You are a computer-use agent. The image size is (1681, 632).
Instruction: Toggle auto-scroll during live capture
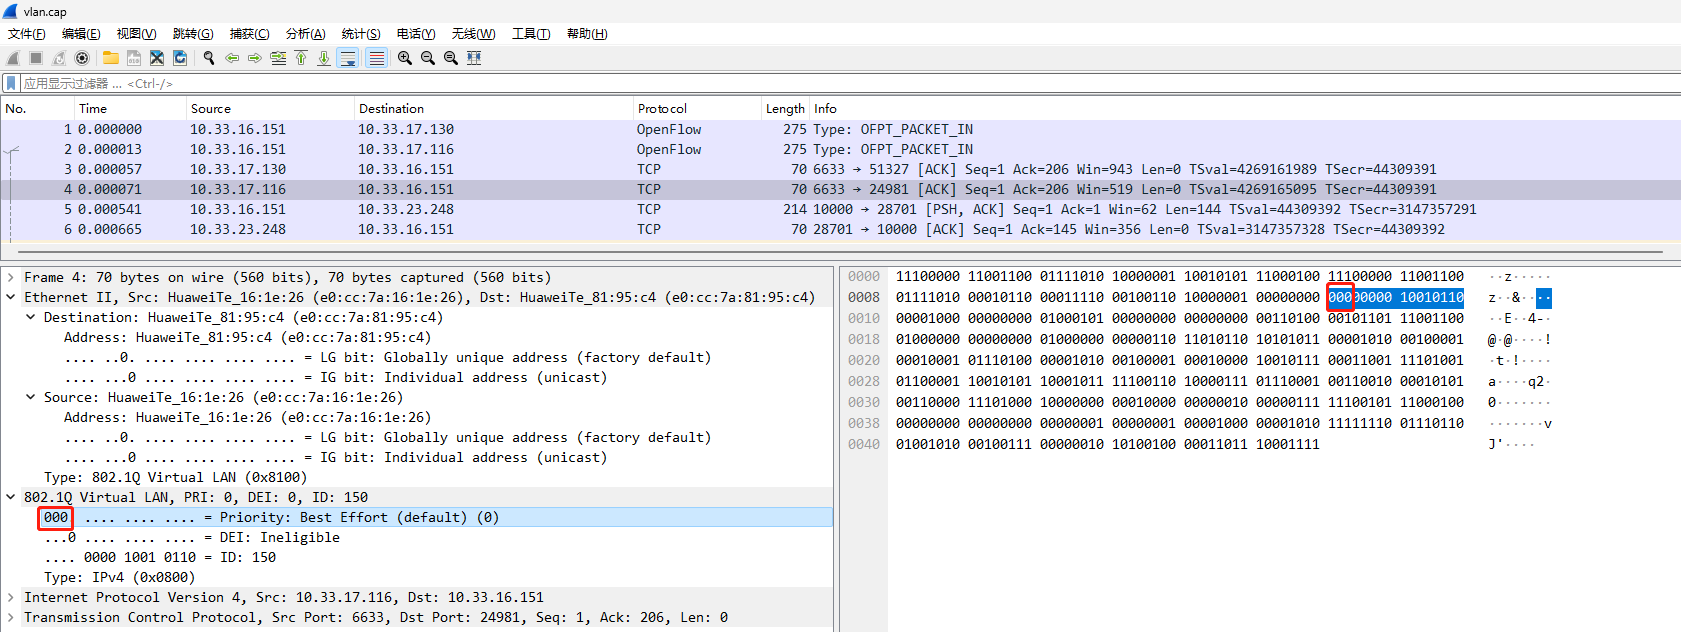[348, 58]
